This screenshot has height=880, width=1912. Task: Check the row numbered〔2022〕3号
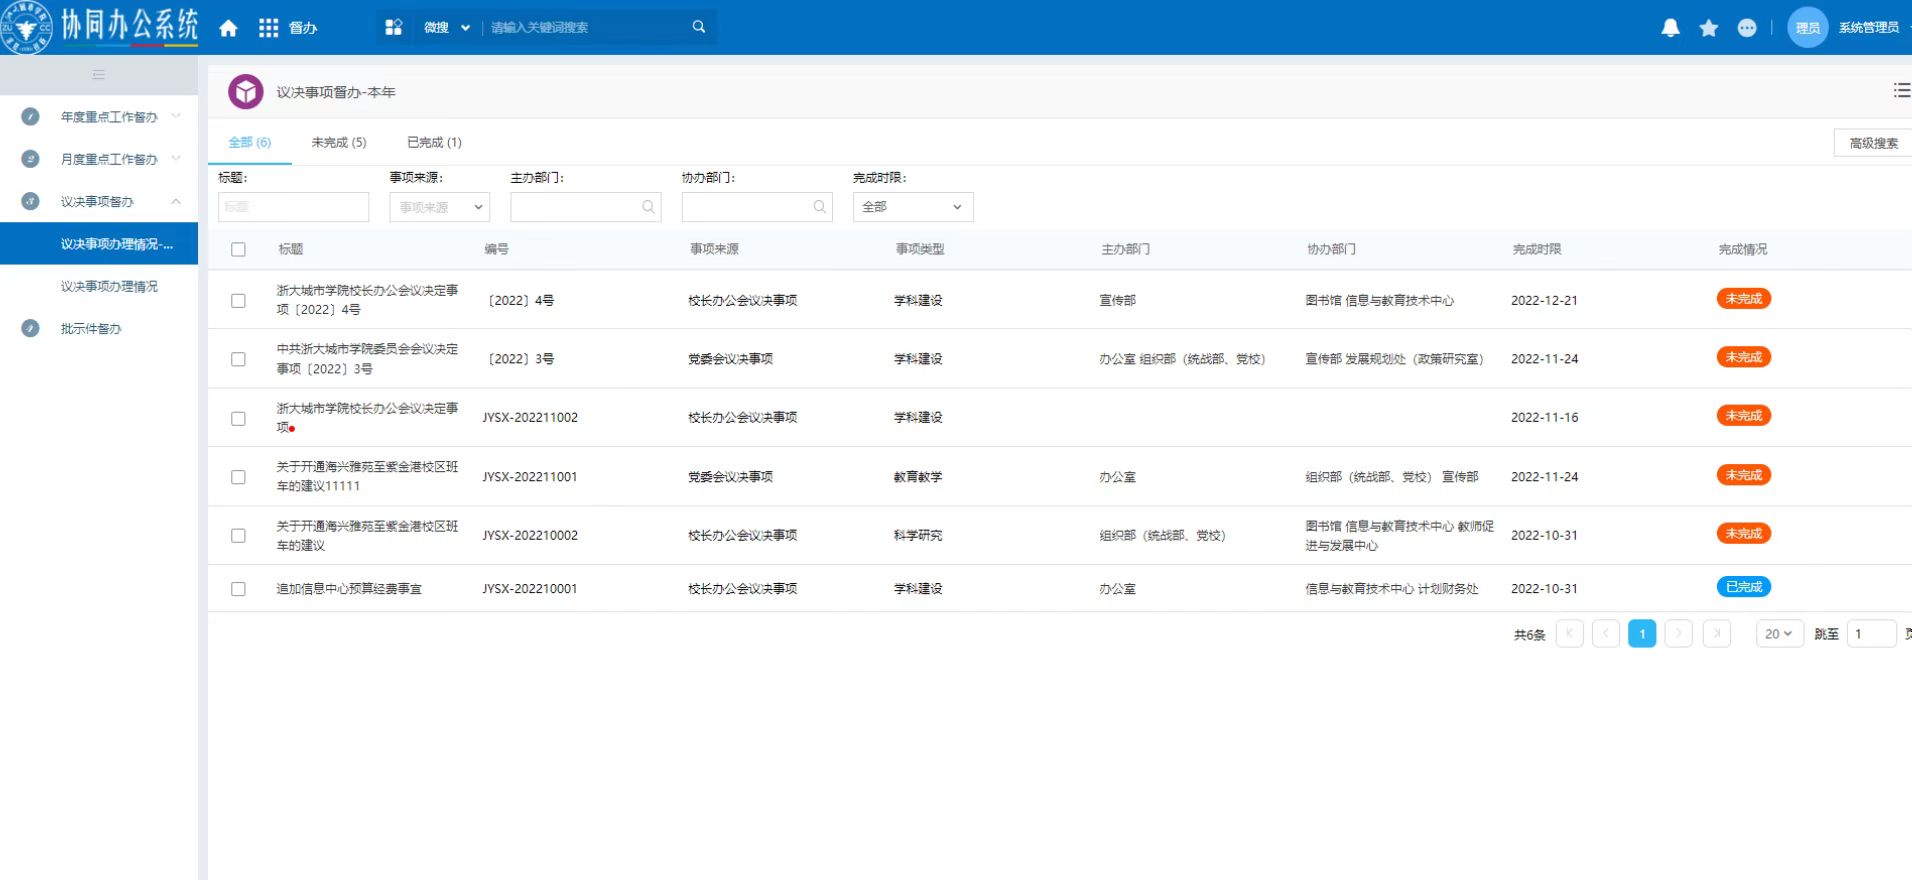pyautogui.click(x=238, y=359)
